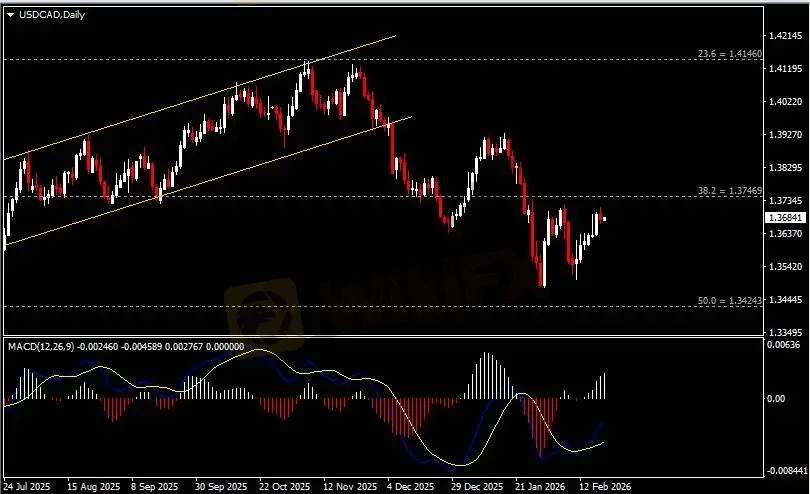This screenshot has width=810, height=494.
Task: Click the 24 Jul 2025 date label
Action: tap(27, 486)
